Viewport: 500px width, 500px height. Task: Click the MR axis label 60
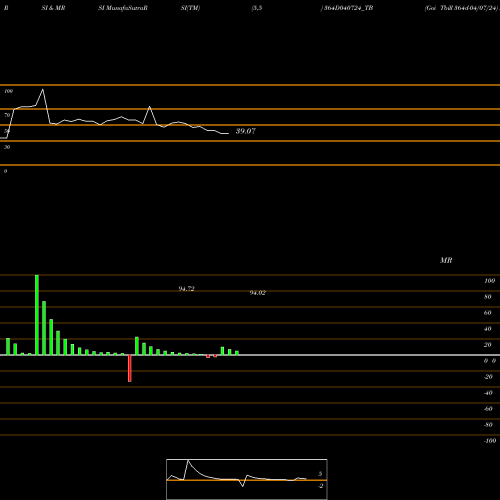click(488, 313)
